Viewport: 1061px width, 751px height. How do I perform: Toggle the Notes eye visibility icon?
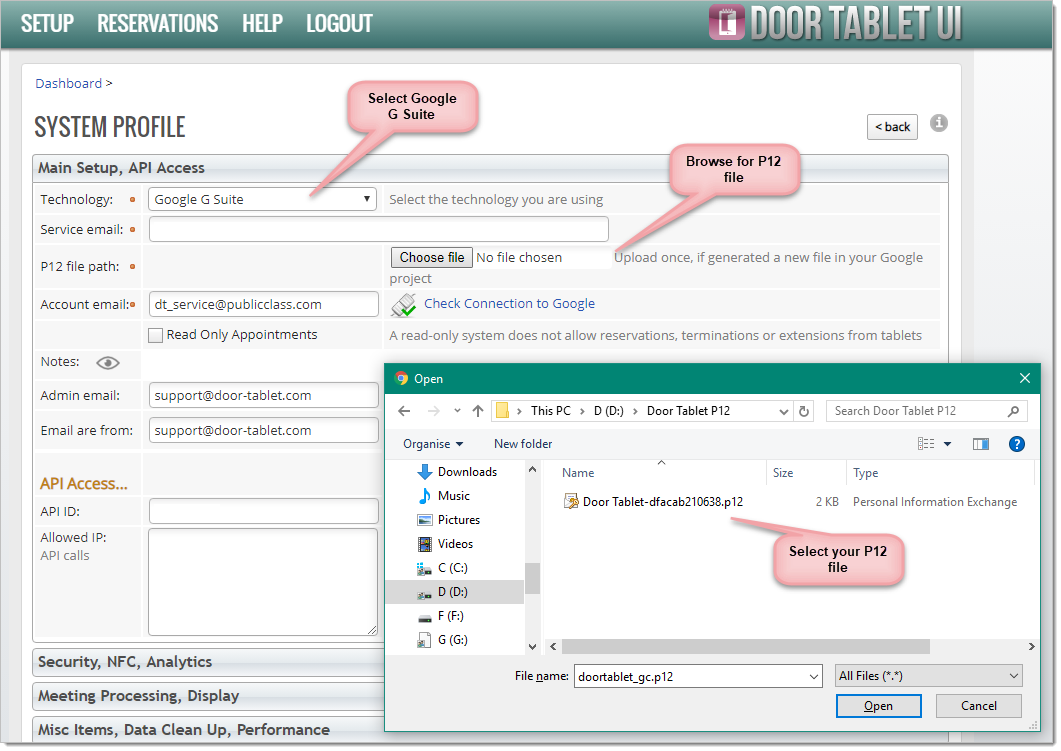[x=108, y=363]
